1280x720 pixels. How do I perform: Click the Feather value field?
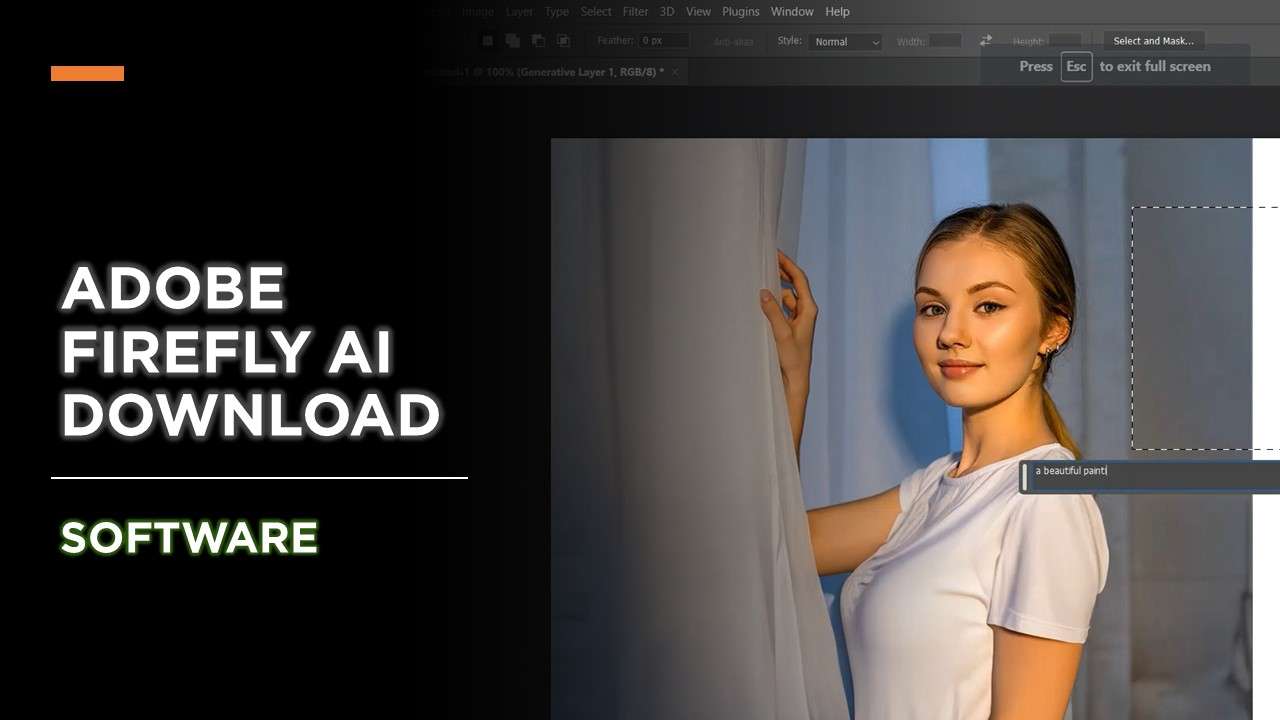pos(665,41)
